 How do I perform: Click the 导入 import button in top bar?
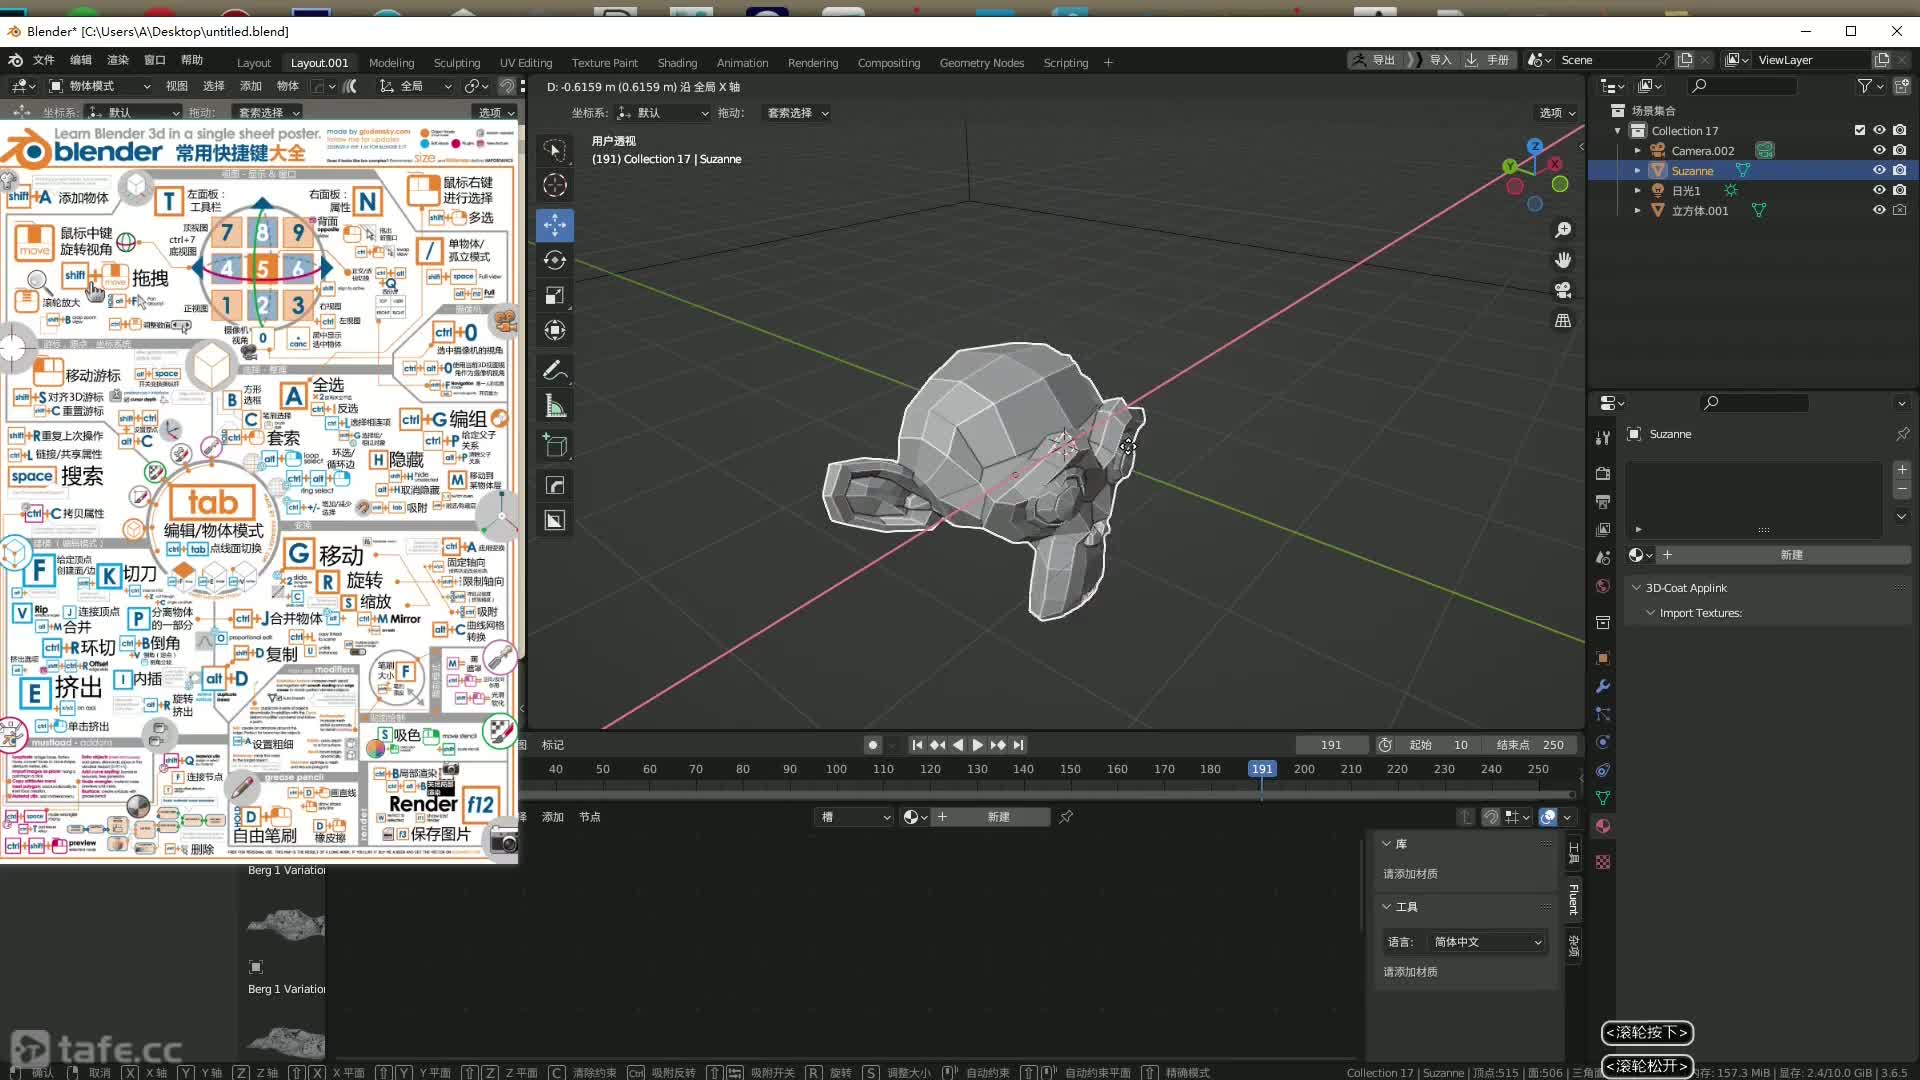[1432, 60]
